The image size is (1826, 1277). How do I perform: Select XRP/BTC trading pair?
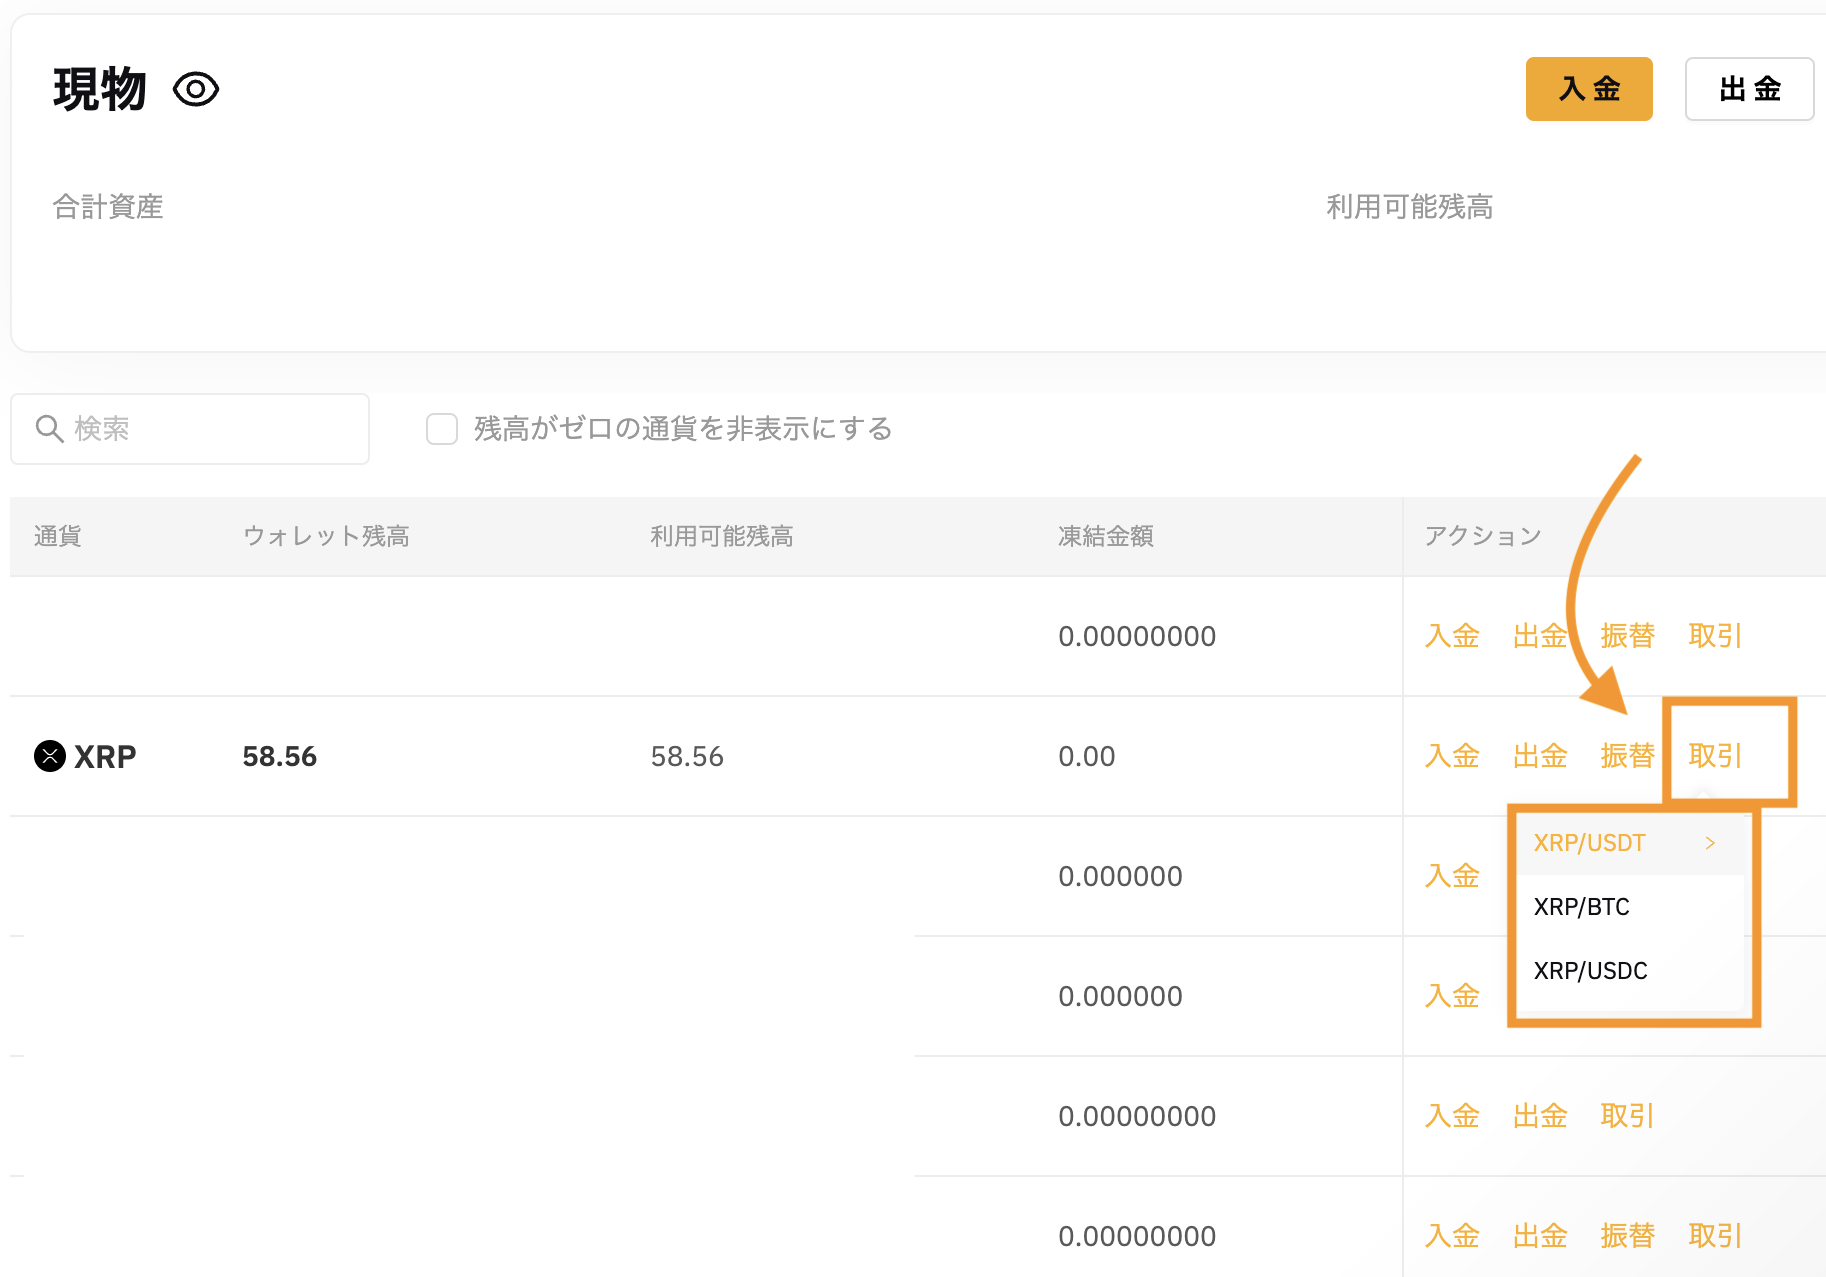click(x=1581, y=907)
